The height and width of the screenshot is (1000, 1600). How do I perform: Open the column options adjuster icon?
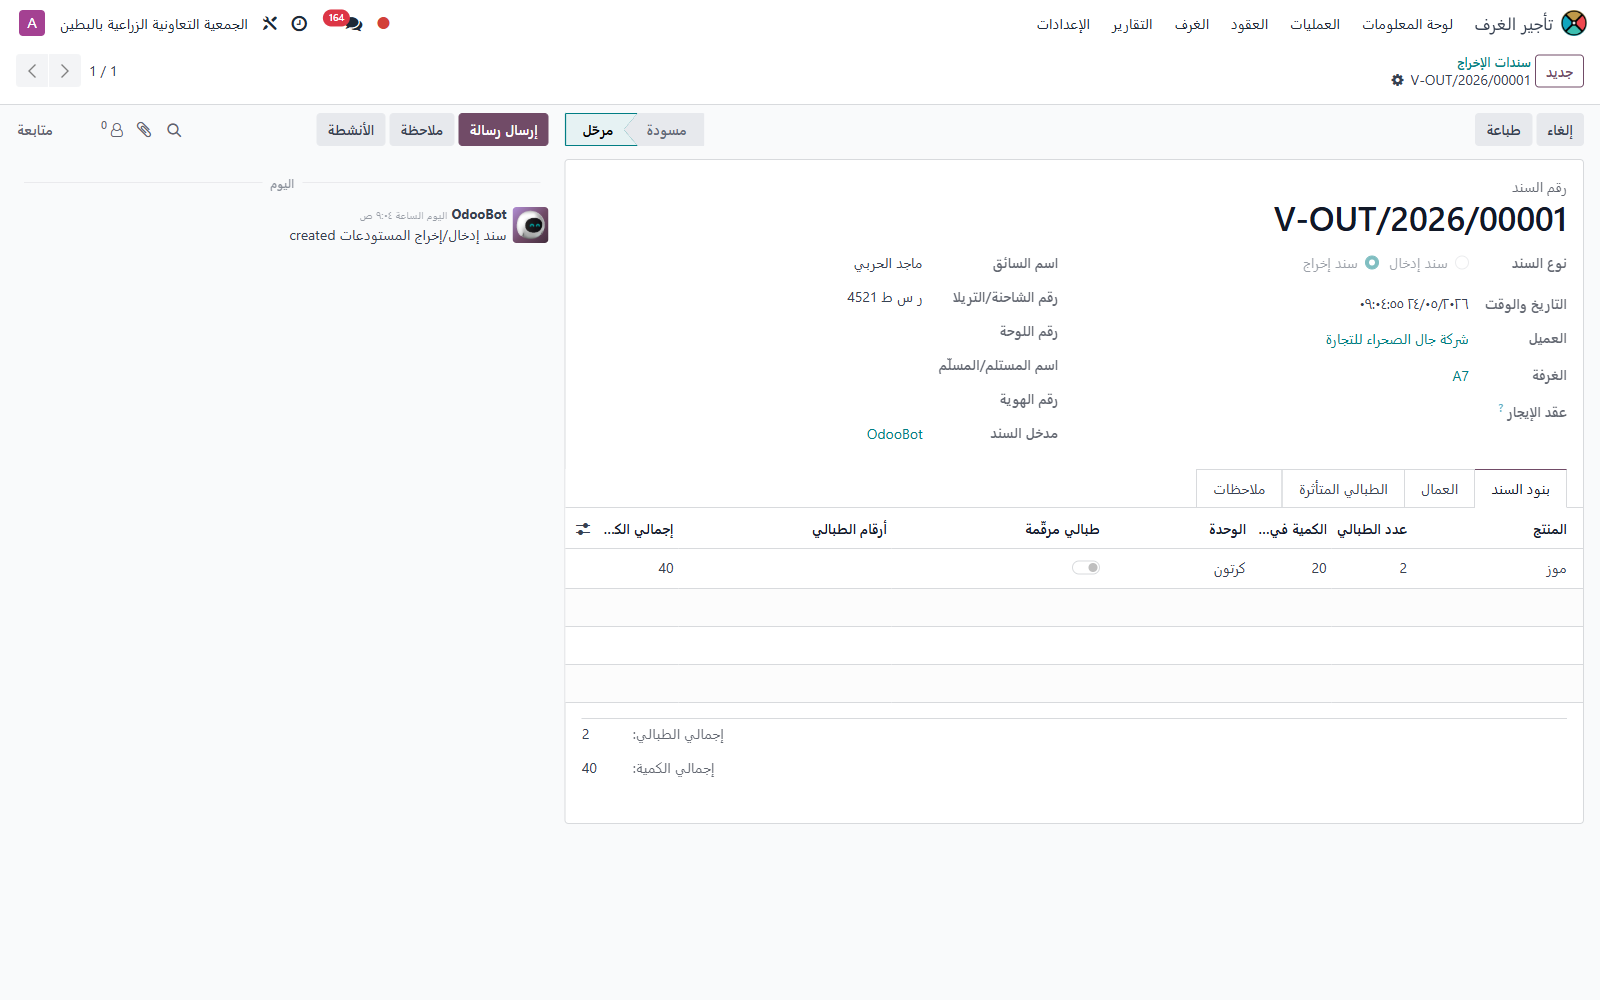click(x=583, y=529)
